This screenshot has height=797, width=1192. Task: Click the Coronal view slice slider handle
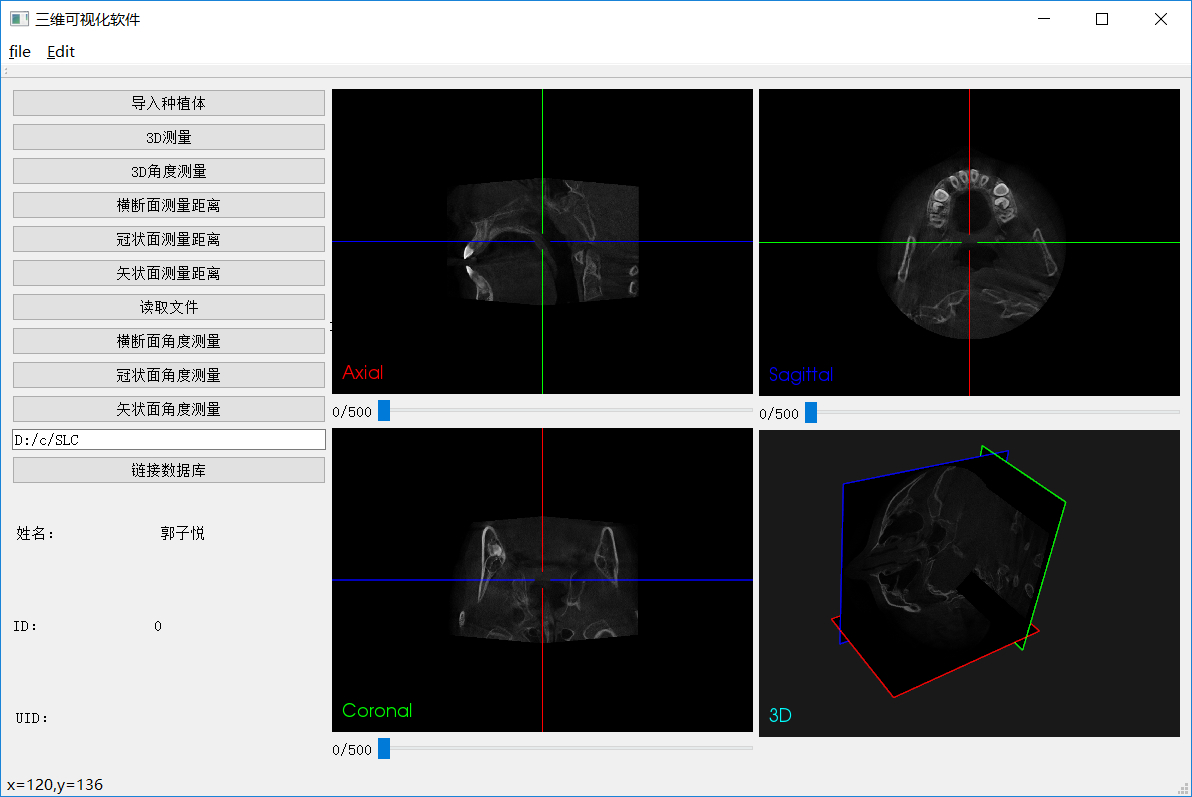point(384,748)
